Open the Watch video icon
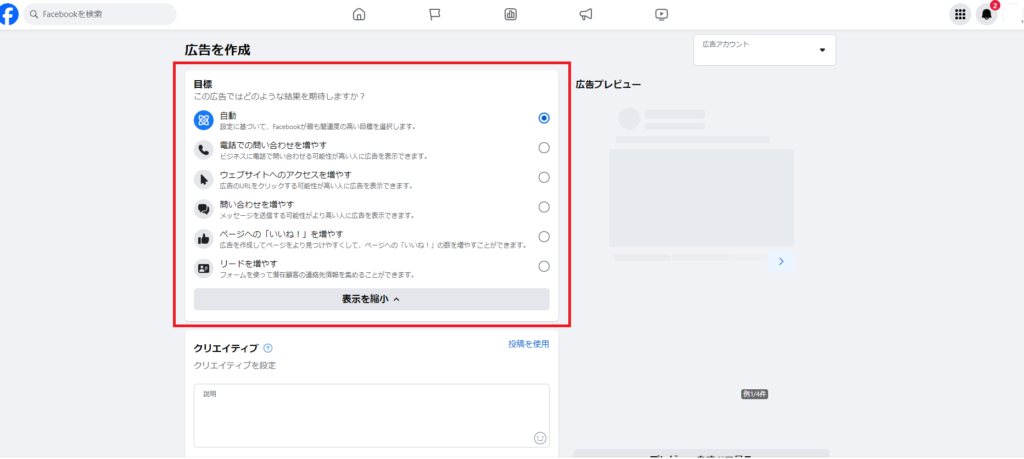Image resolution: width=1024 pixels, height=459 pixels. pos(661,14)
